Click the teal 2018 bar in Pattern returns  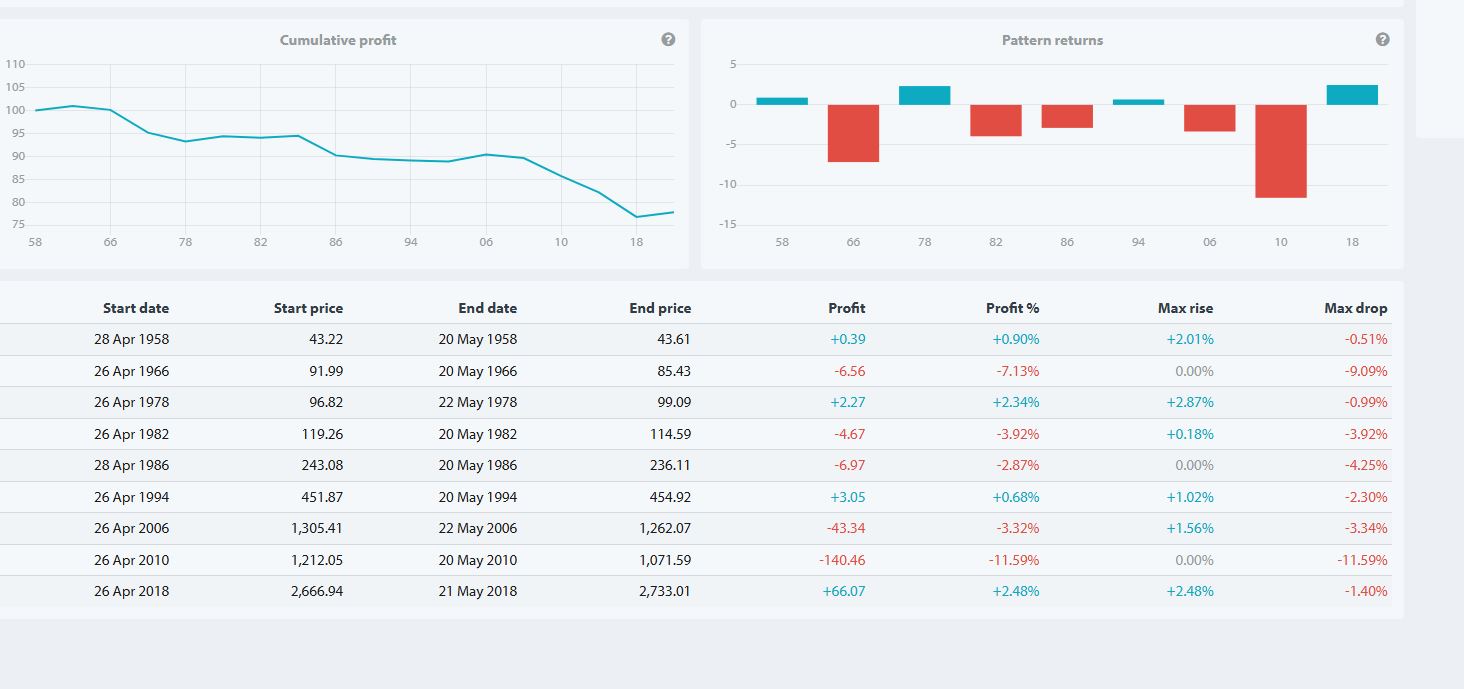point(1352,95)
